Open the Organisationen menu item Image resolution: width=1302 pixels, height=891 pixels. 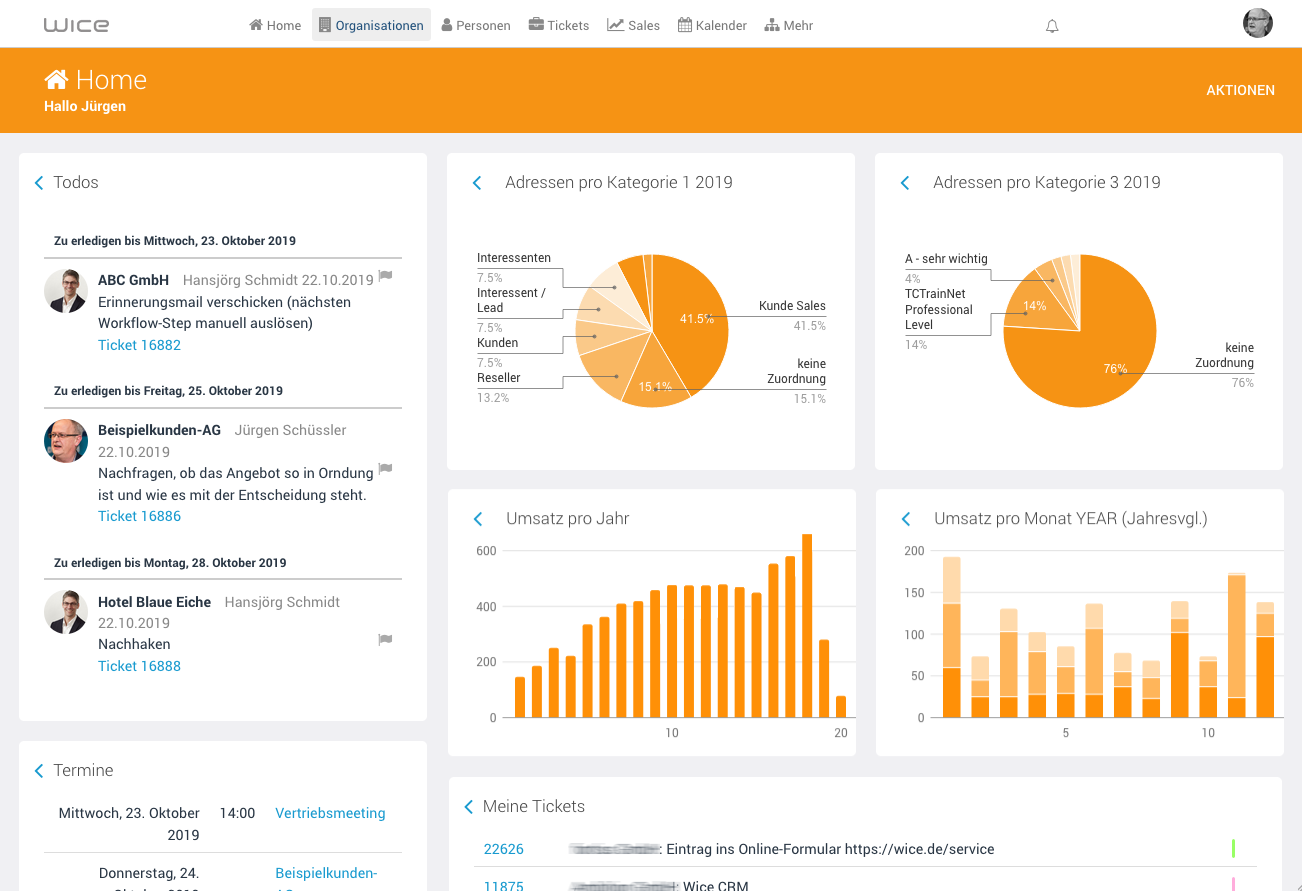(371, 25)
